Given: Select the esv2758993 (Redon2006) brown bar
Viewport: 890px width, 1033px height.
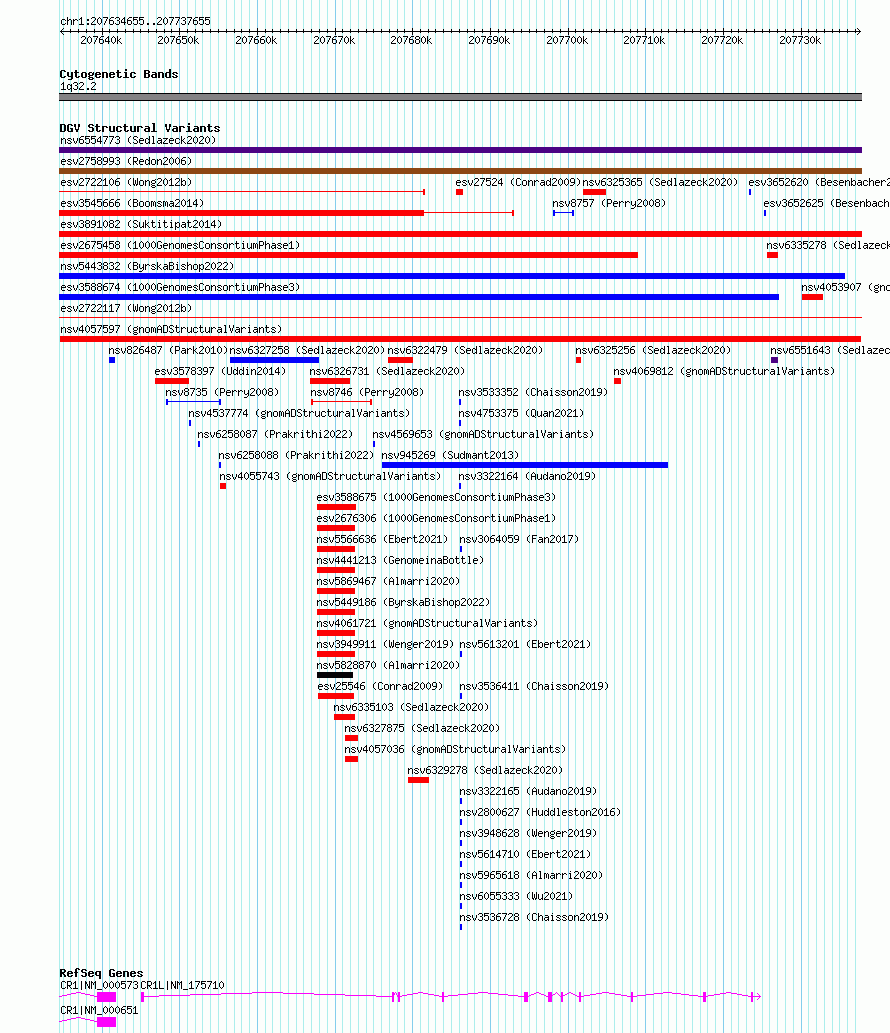Looking at the screenshot, I should point(460,171).
